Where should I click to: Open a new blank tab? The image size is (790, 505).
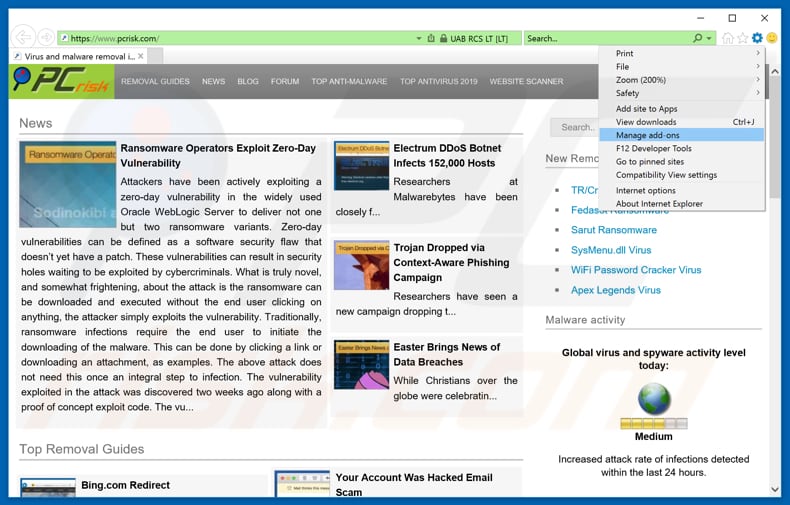(155, 56)
